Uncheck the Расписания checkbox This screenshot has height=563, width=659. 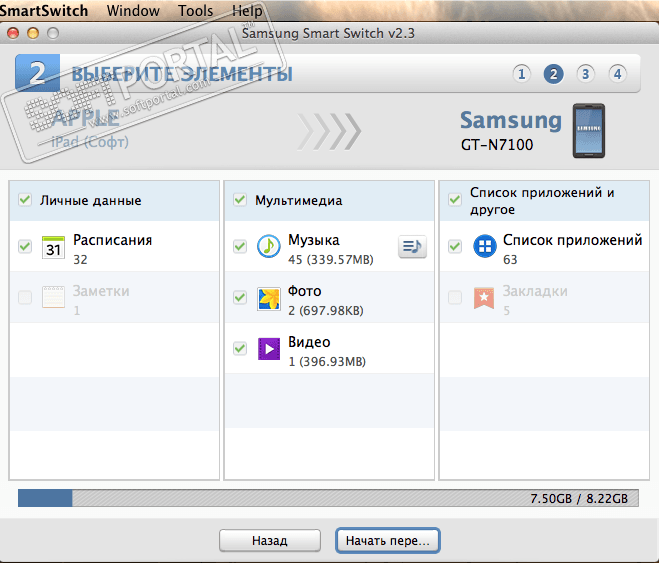[x=25, y=246]
